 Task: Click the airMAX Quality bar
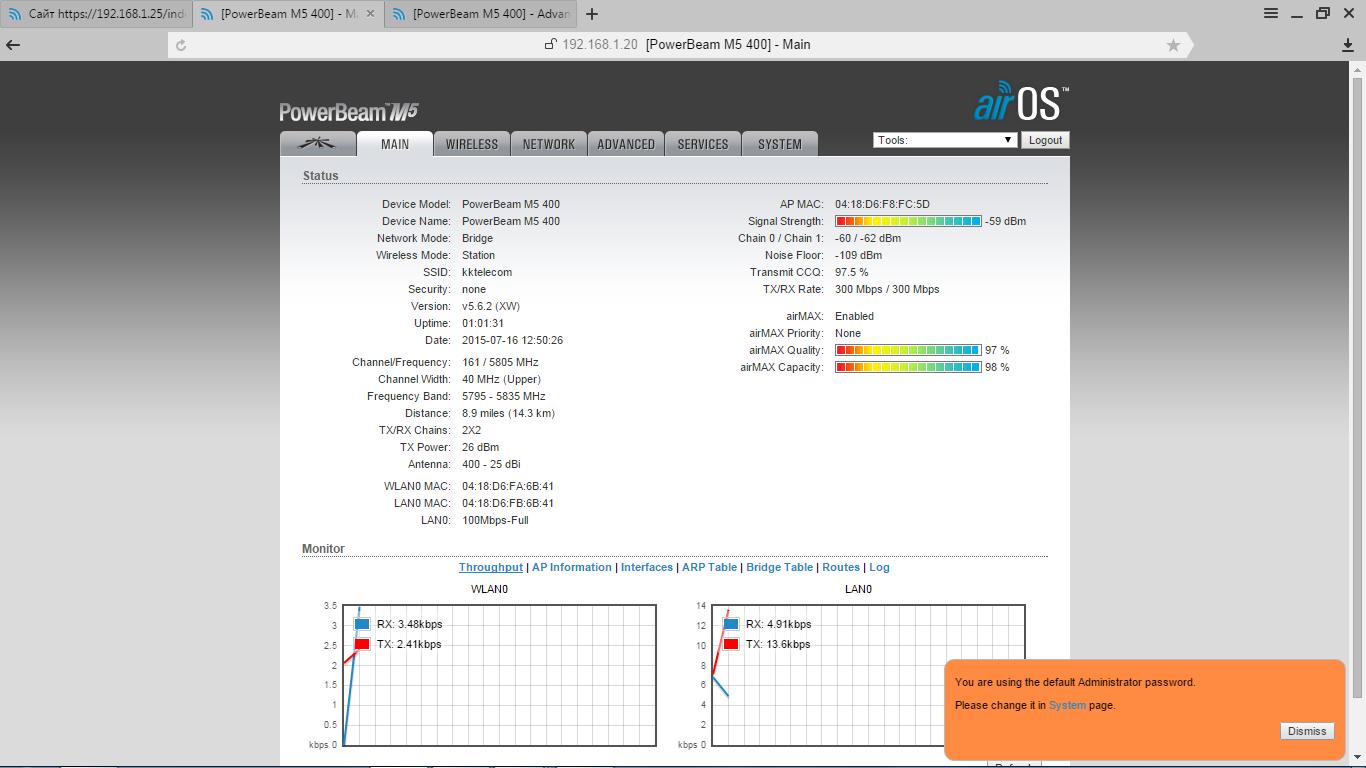[x=908, y=350]
